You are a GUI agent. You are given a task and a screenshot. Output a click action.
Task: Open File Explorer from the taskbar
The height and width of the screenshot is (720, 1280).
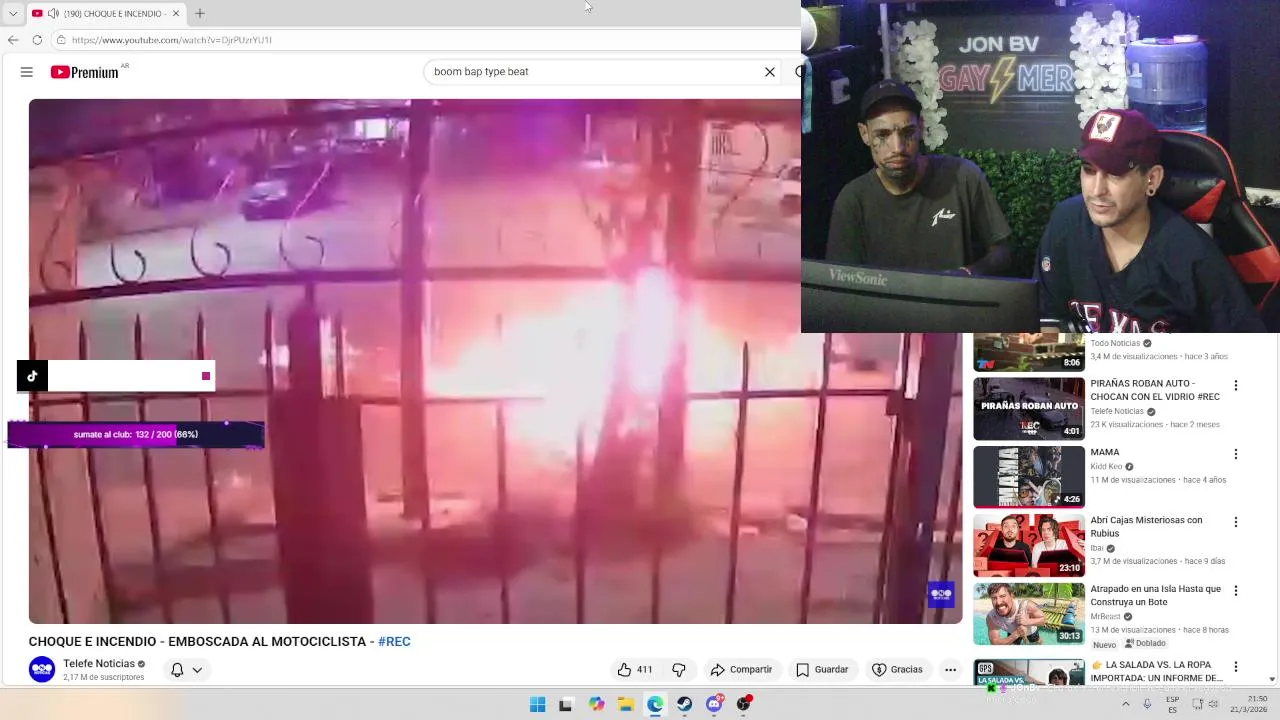626,704
